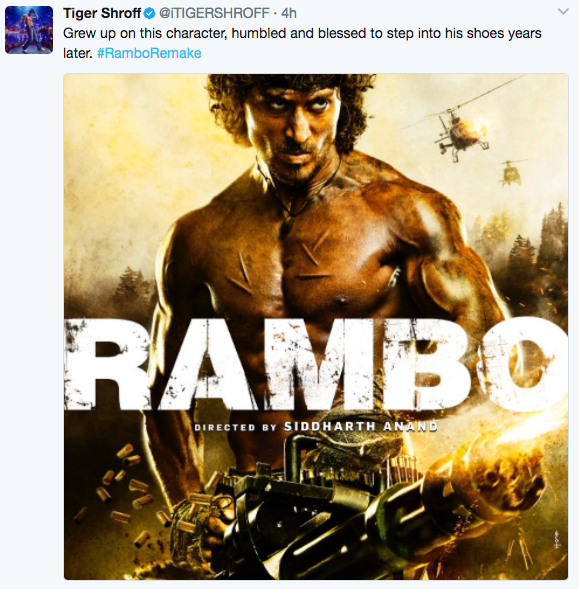Open the tweet options chevron menu

563,12
